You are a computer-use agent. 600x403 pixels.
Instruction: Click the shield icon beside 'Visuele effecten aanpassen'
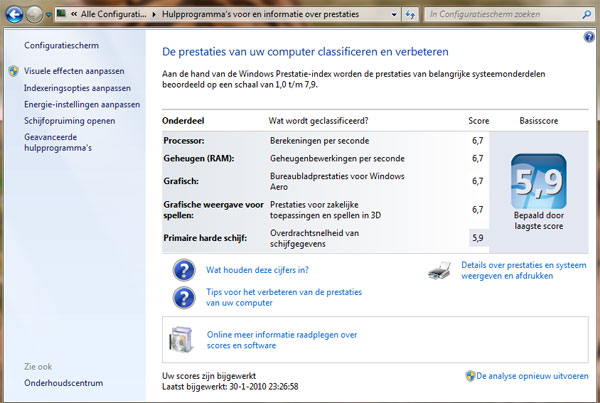(13, 71)
